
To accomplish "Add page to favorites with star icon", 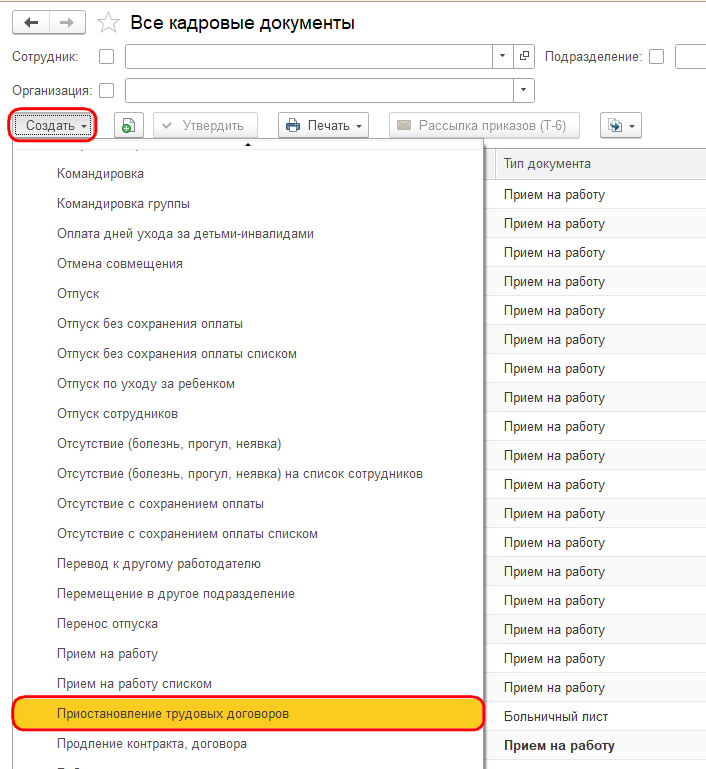I will (x=108, y=23).
